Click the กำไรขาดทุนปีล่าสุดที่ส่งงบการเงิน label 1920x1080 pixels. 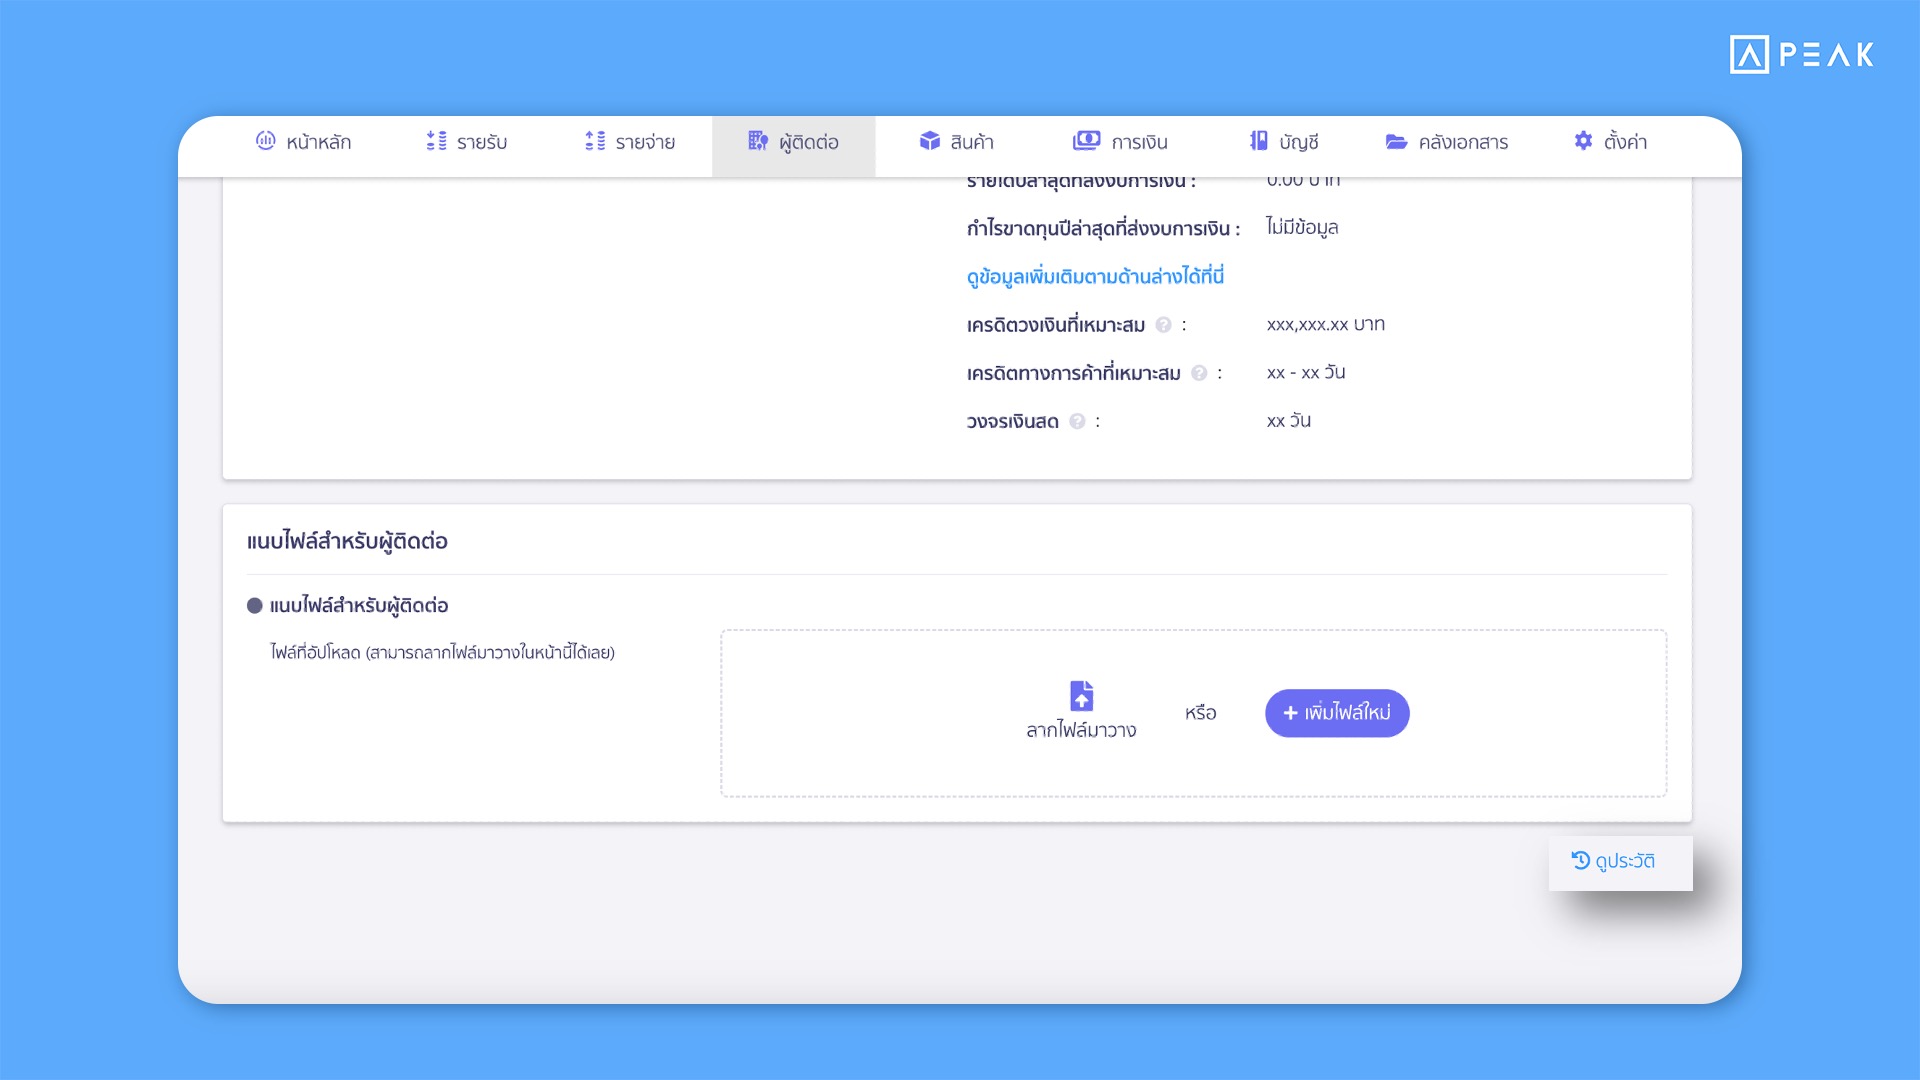(1103, 228)
